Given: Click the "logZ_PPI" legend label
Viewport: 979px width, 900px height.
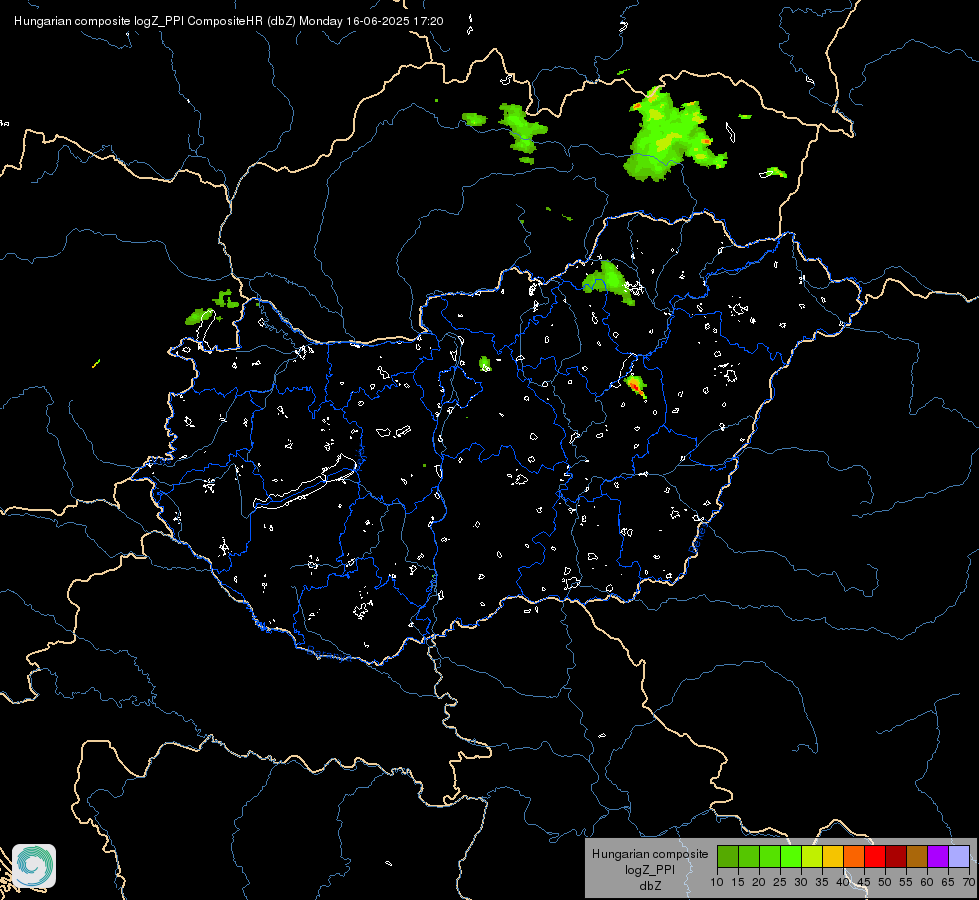Looking at the screenshot, I should (x=650, y=869).
